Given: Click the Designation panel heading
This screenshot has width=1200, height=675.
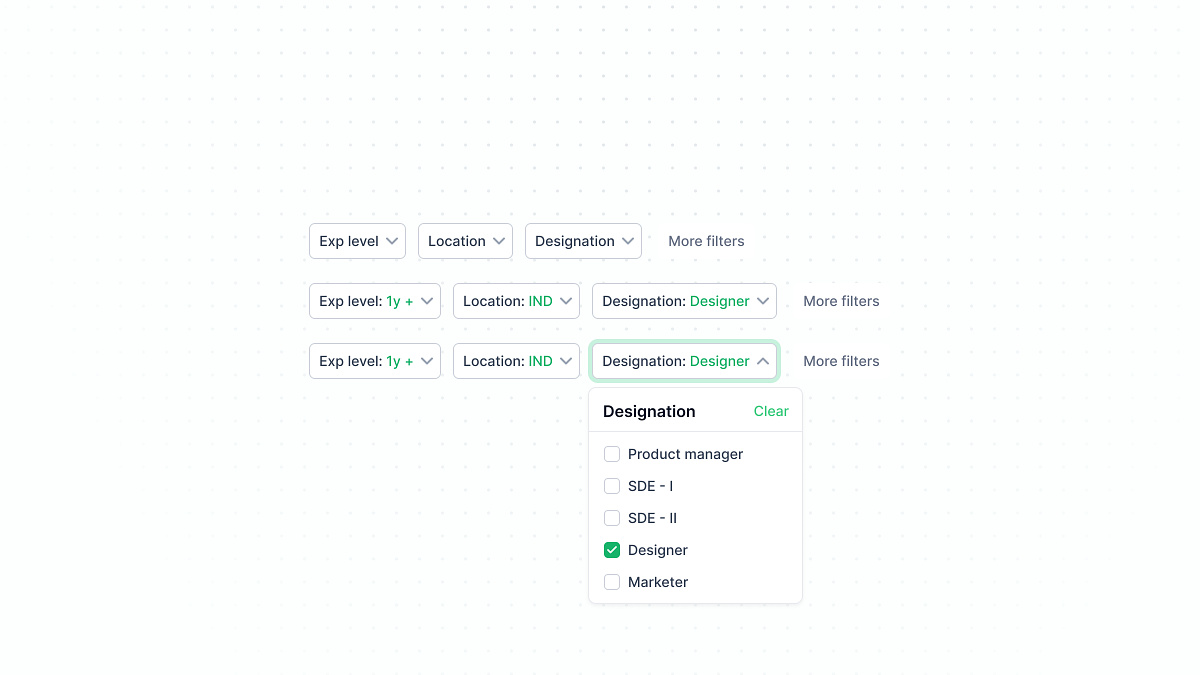Looking at the screenshot, I should tap(649, 411).
